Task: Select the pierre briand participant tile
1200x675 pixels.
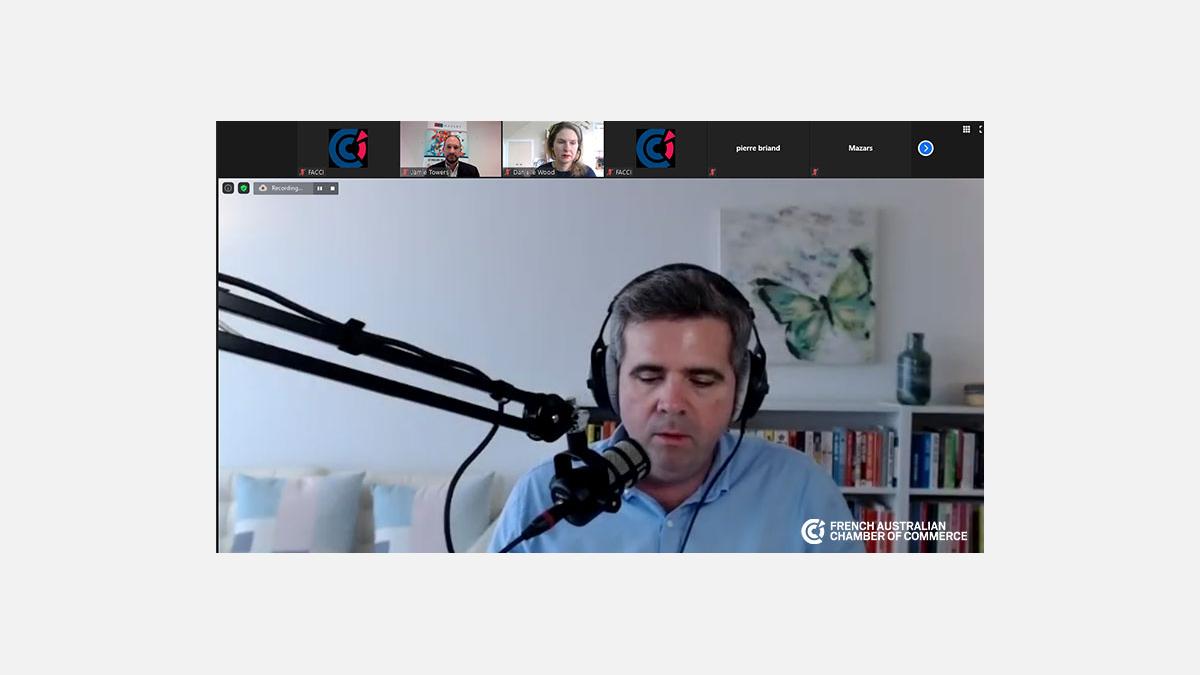Action: 758,148
